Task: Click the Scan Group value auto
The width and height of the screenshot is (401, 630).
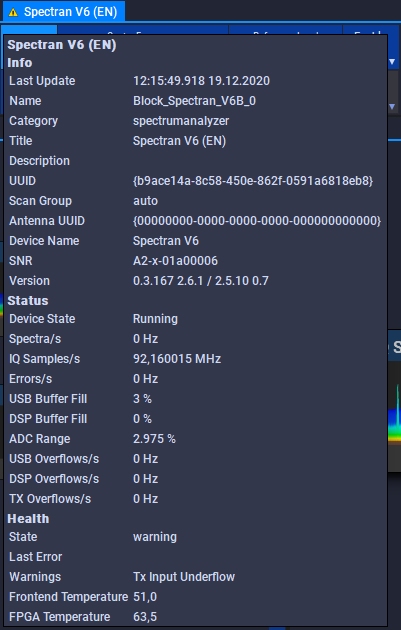Action: coord(145,201)
